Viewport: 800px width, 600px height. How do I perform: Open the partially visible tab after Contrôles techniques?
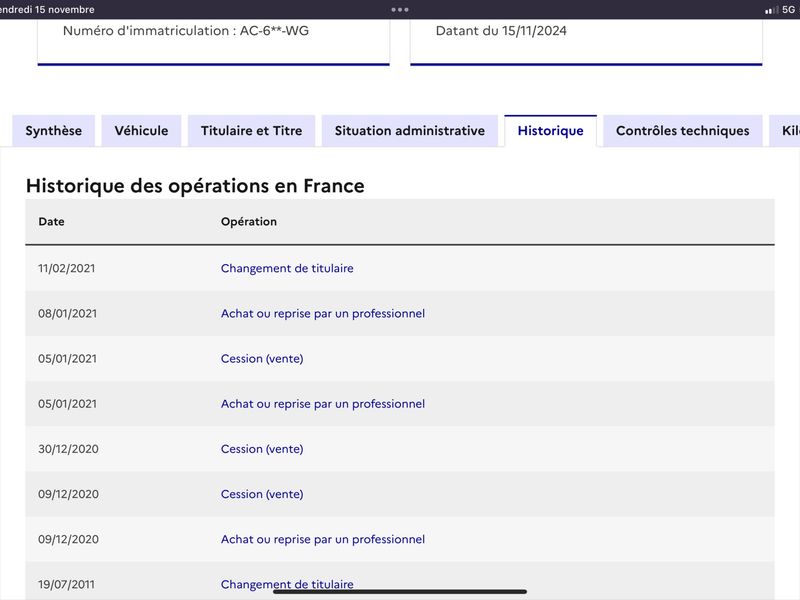point(785,131)
